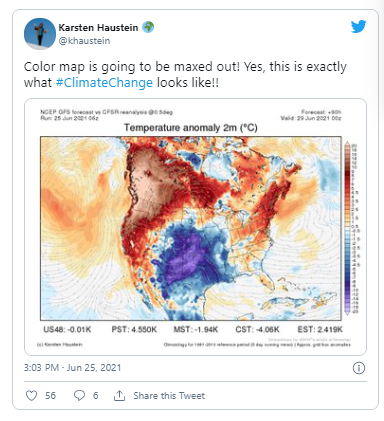This screenshot has width=384, height=421.
Task: Like the tweet with the heart icon
Action: [x=31, y=396]
